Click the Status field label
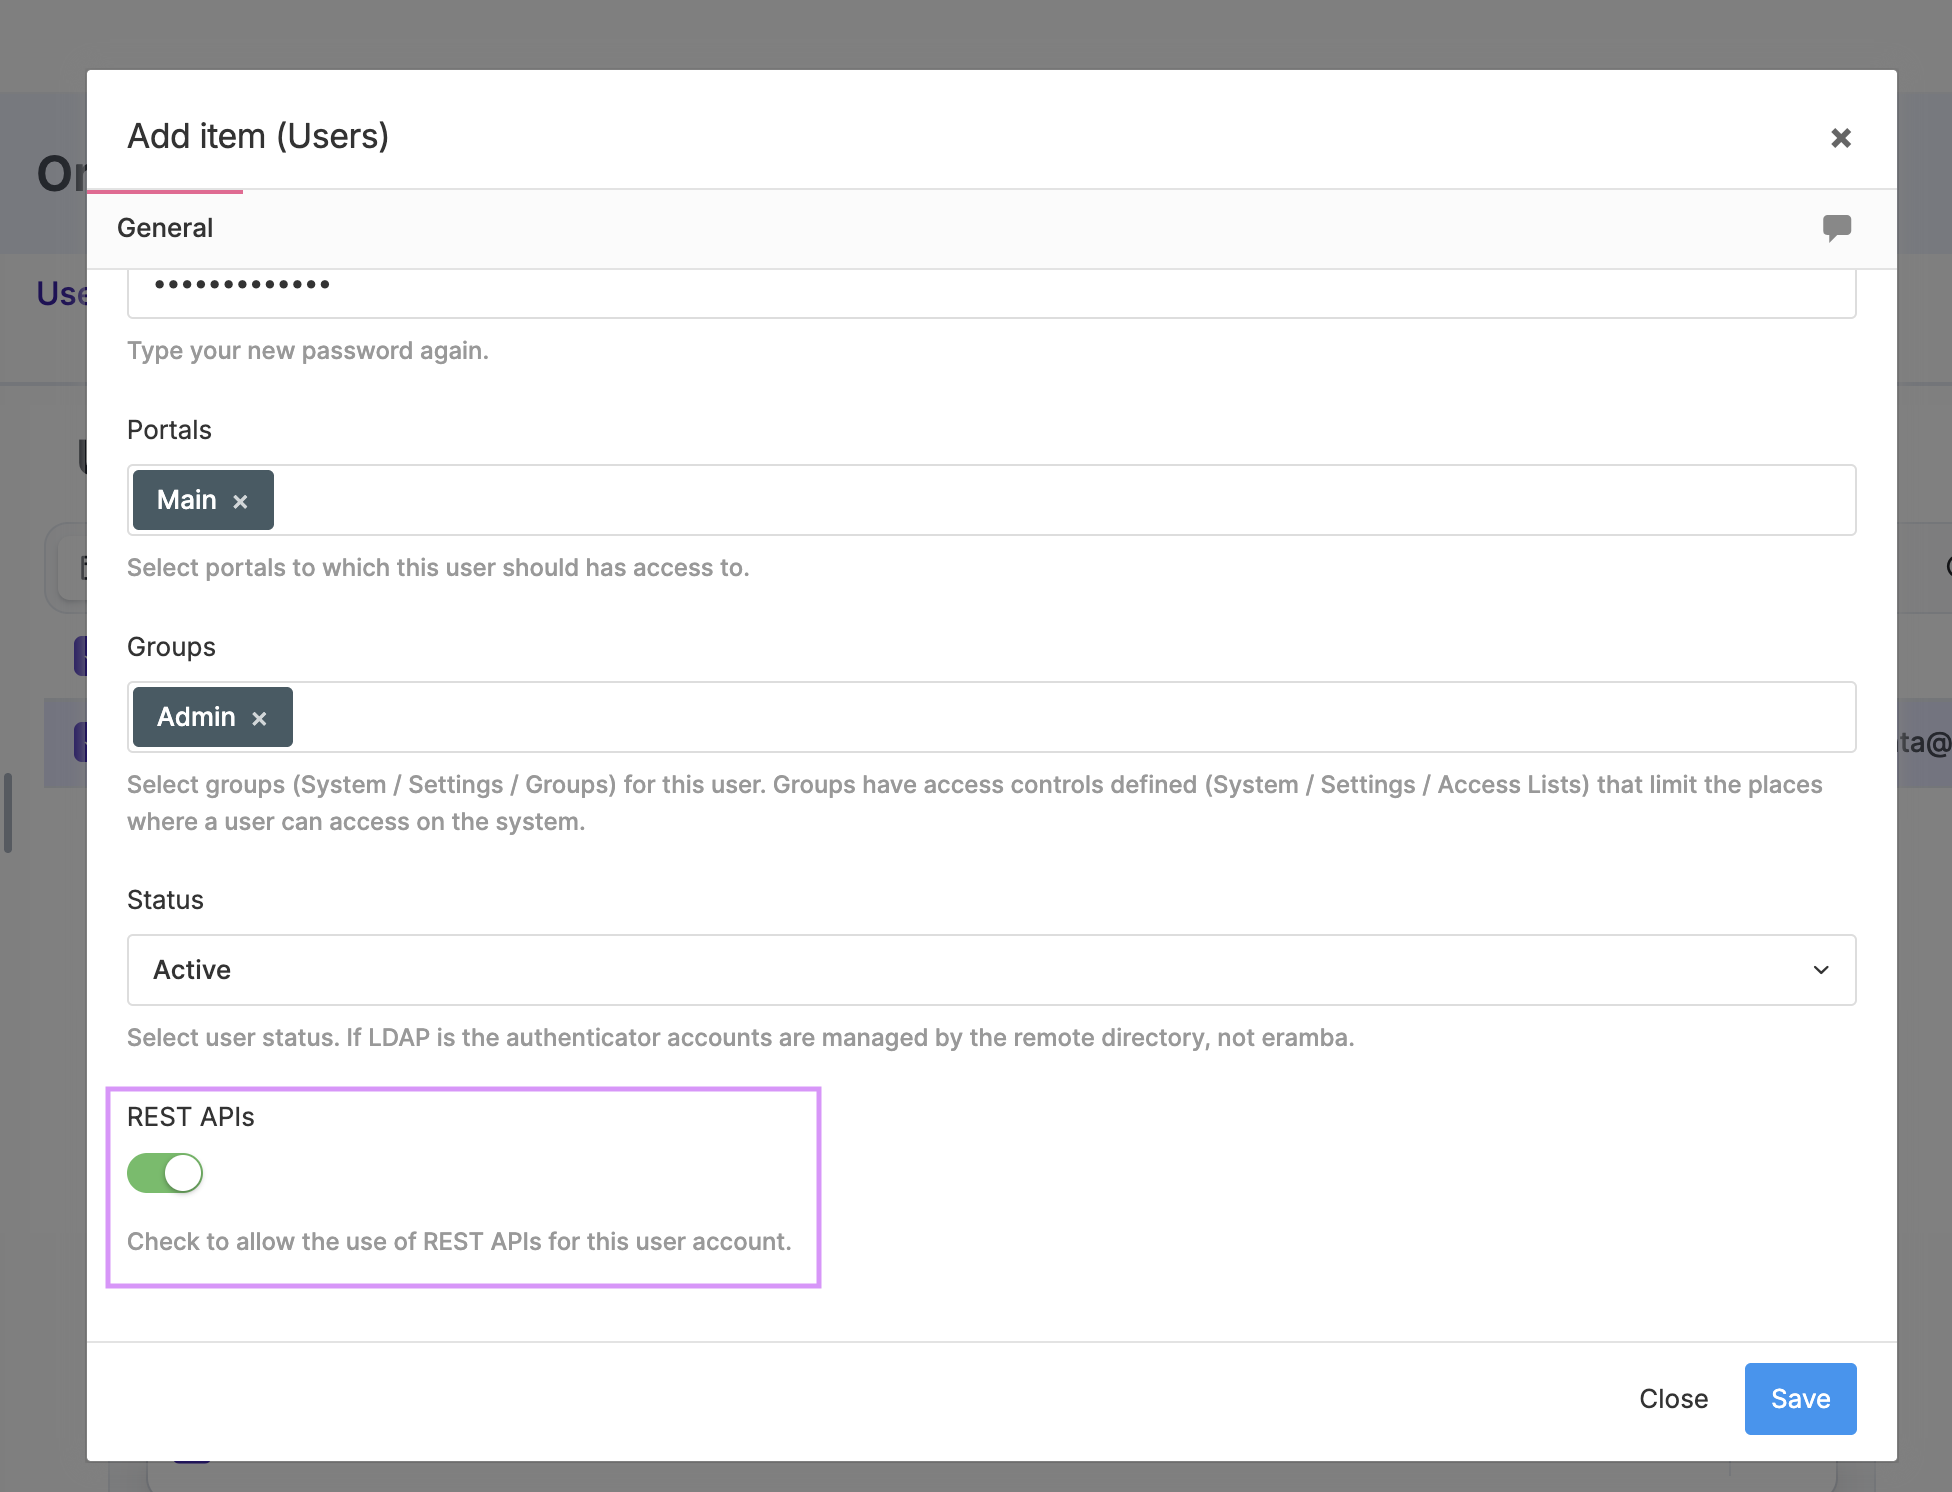 (x=165, y=900)
